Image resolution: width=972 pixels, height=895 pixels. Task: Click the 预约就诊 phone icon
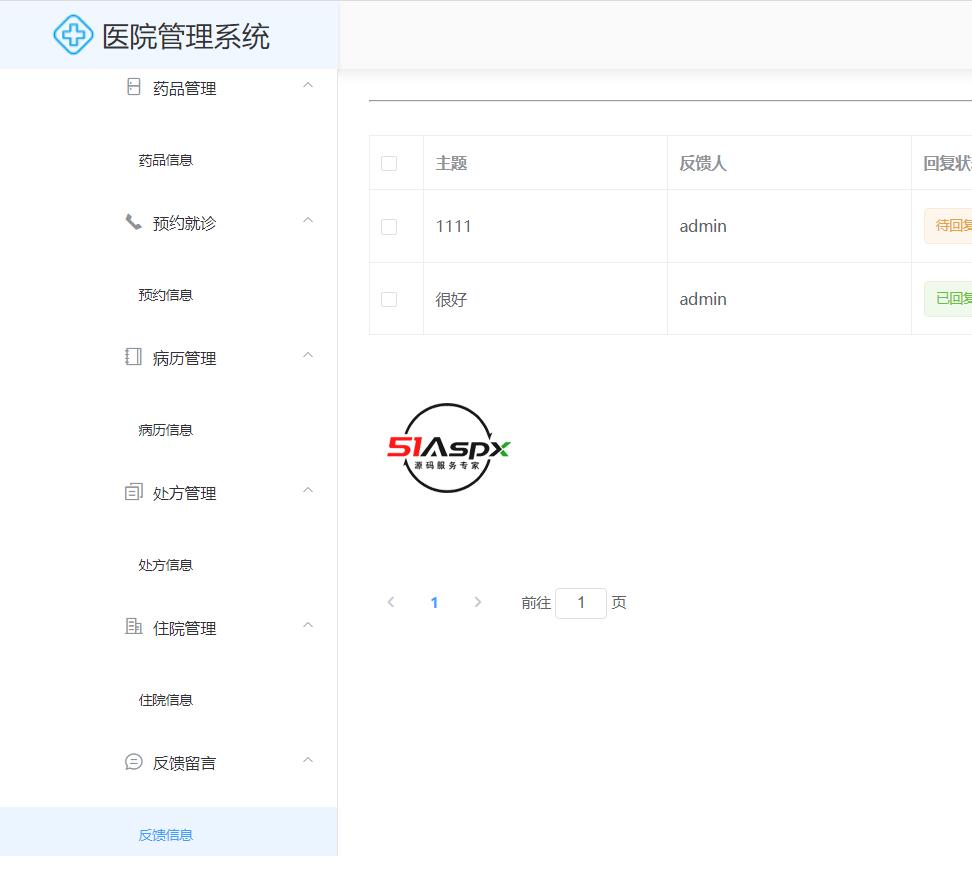(133, 222)
